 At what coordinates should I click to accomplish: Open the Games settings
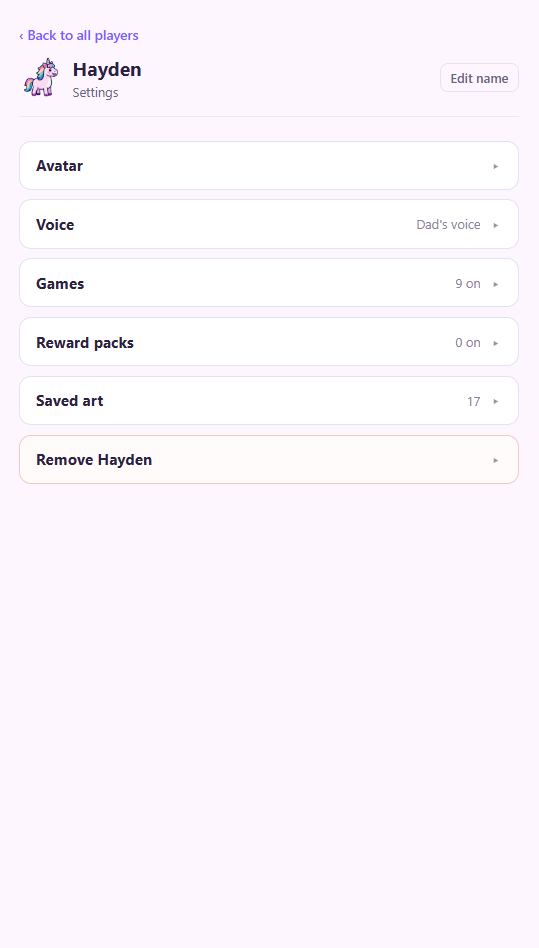(269, 283)
